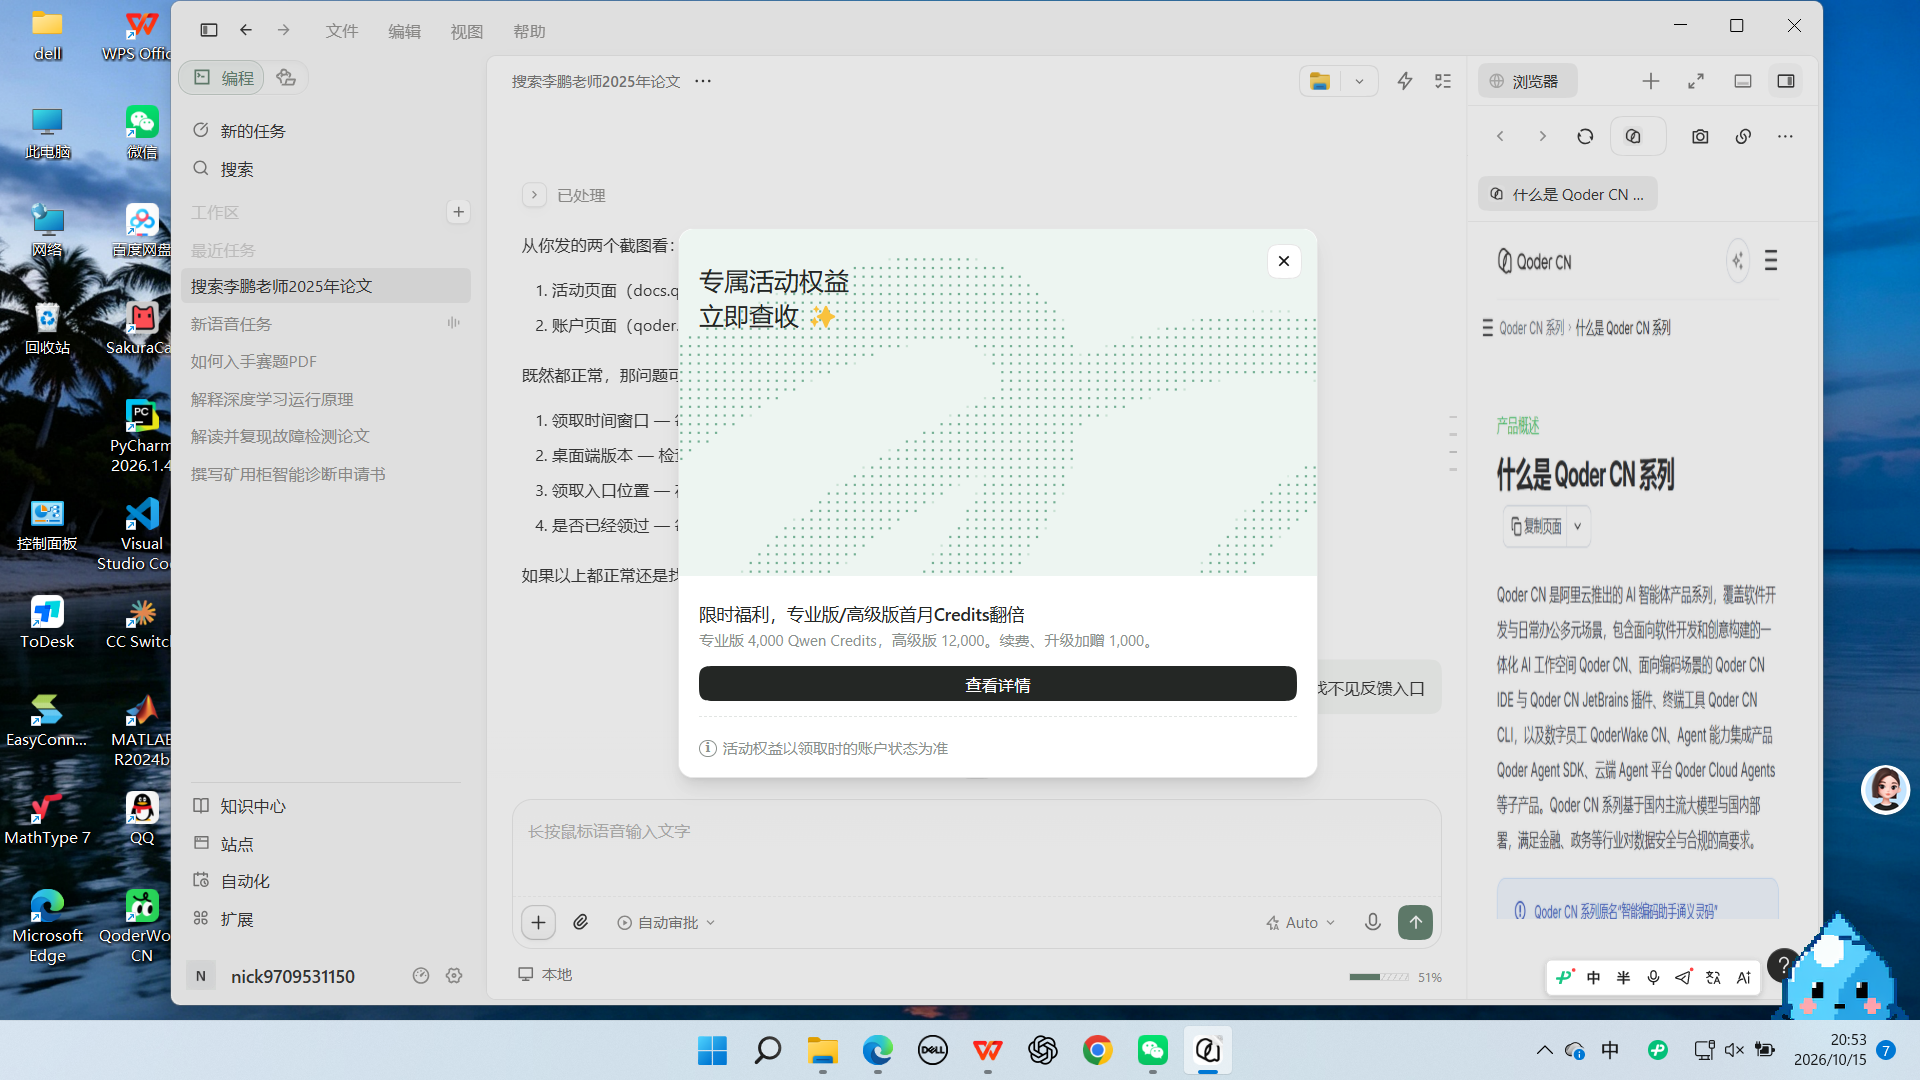Open WeChat from the taskbar
The image size is (1920, 1080).
(1152, 1050)
